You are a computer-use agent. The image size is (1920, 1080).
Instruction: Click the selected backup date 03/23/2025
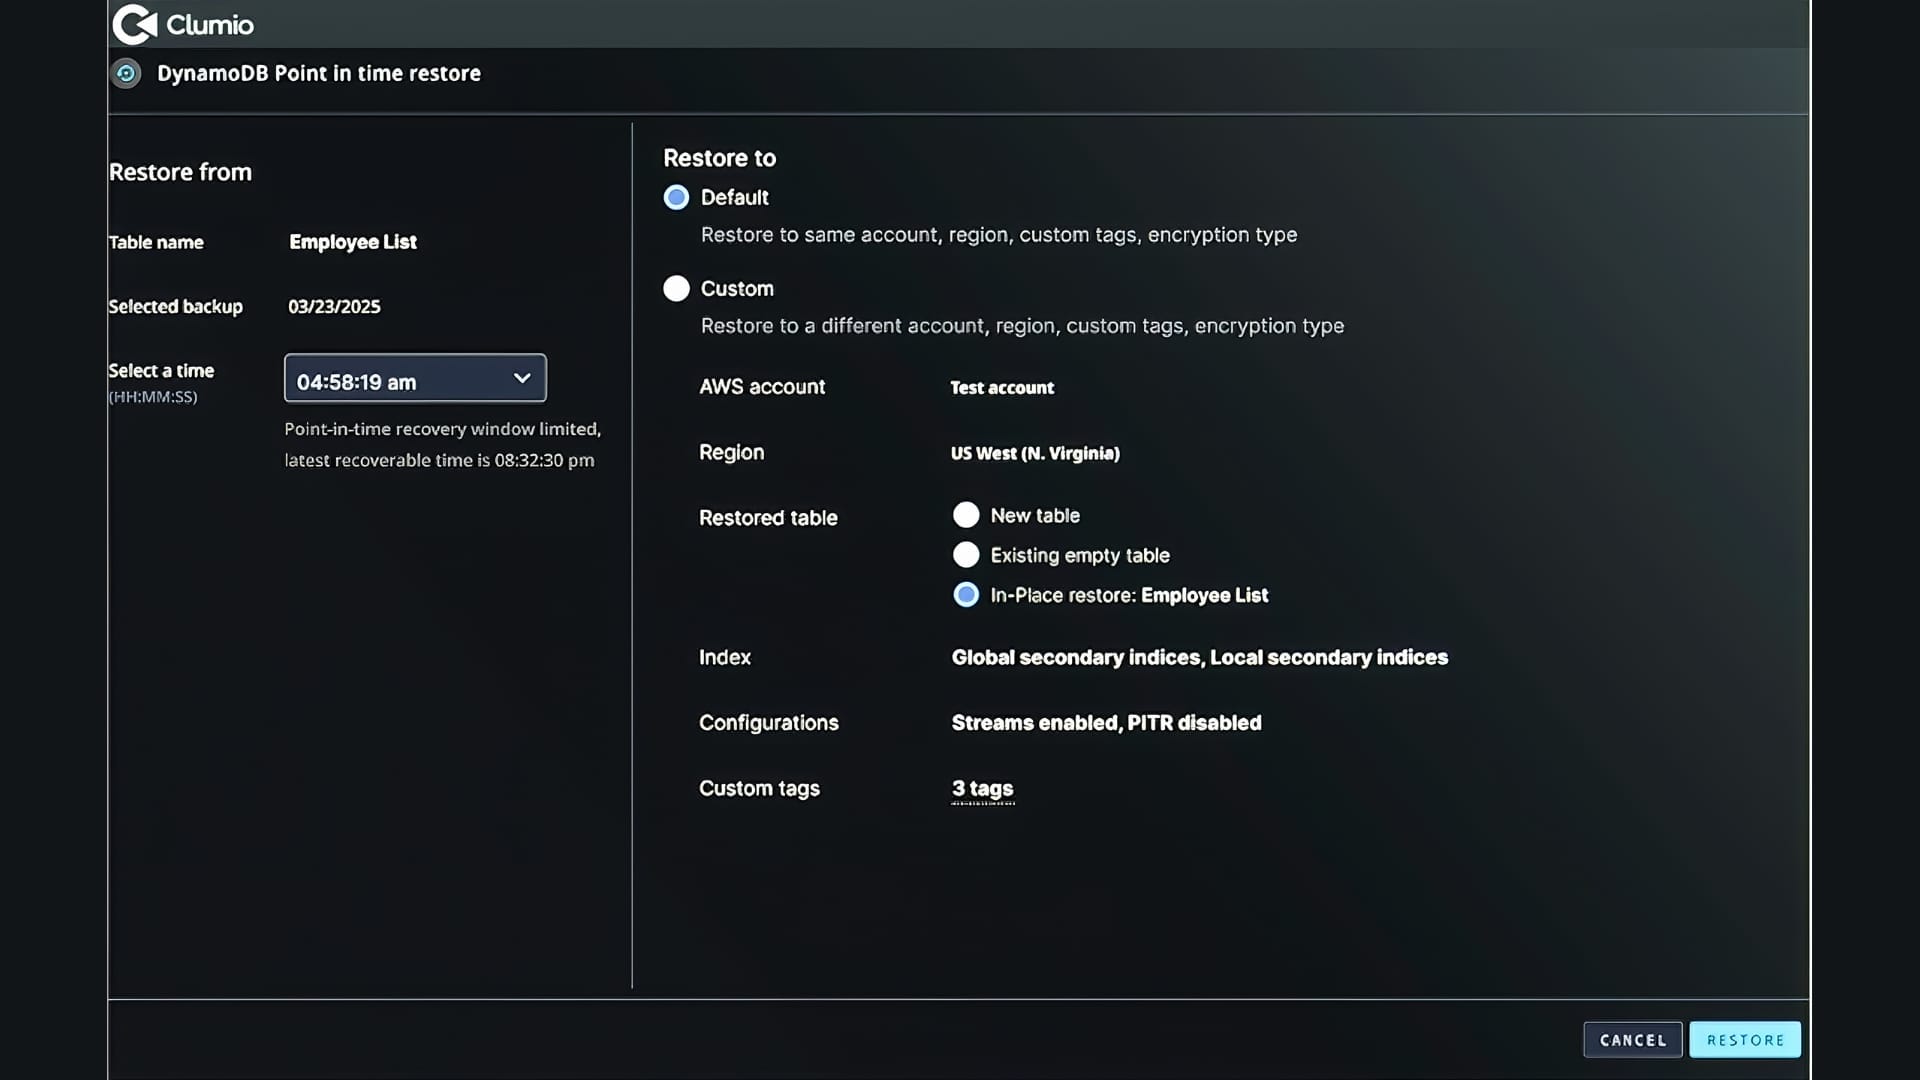click(x=334, y=307)
